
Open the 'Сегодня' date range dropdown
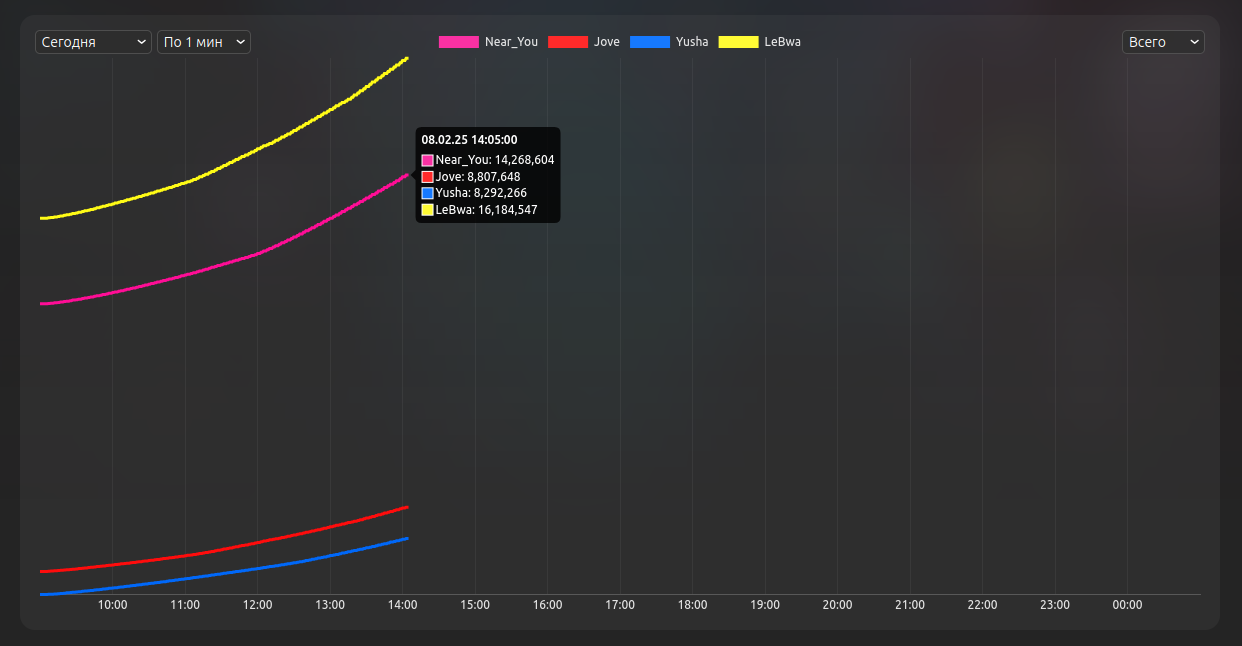93,42
